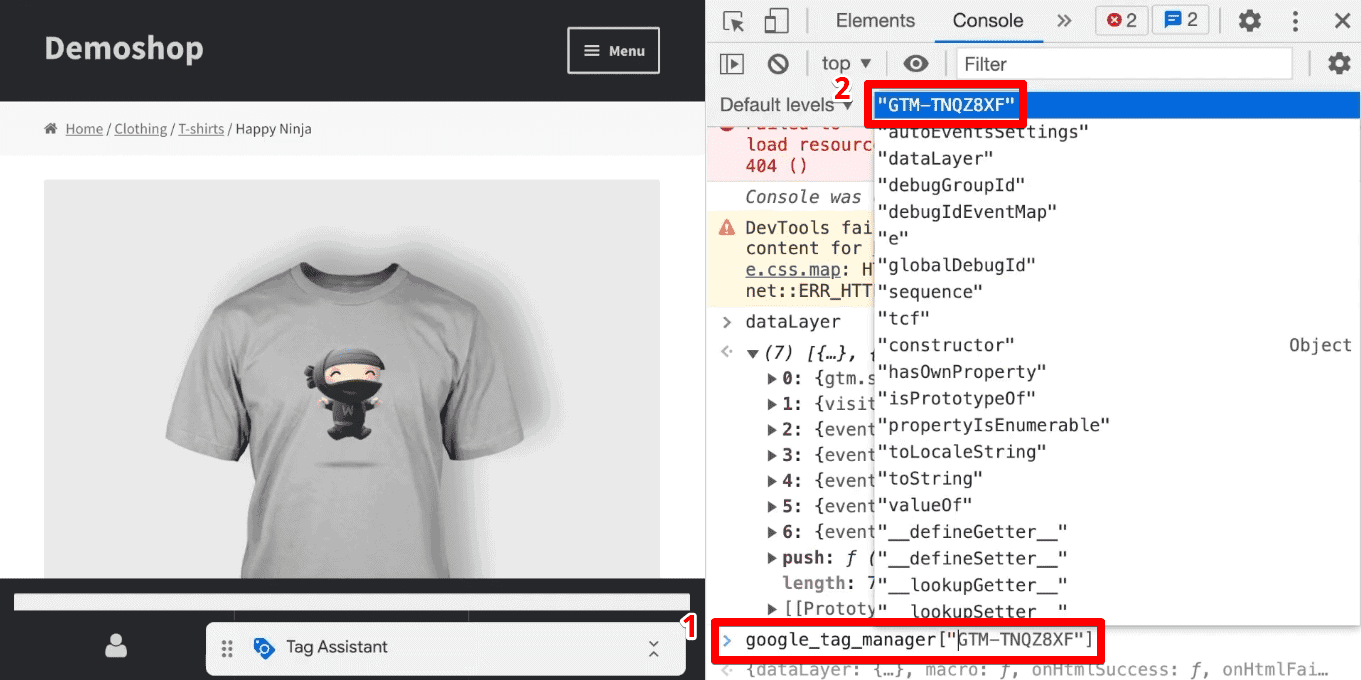Open console settings with the right gear icon

(x=1339, y=63)
